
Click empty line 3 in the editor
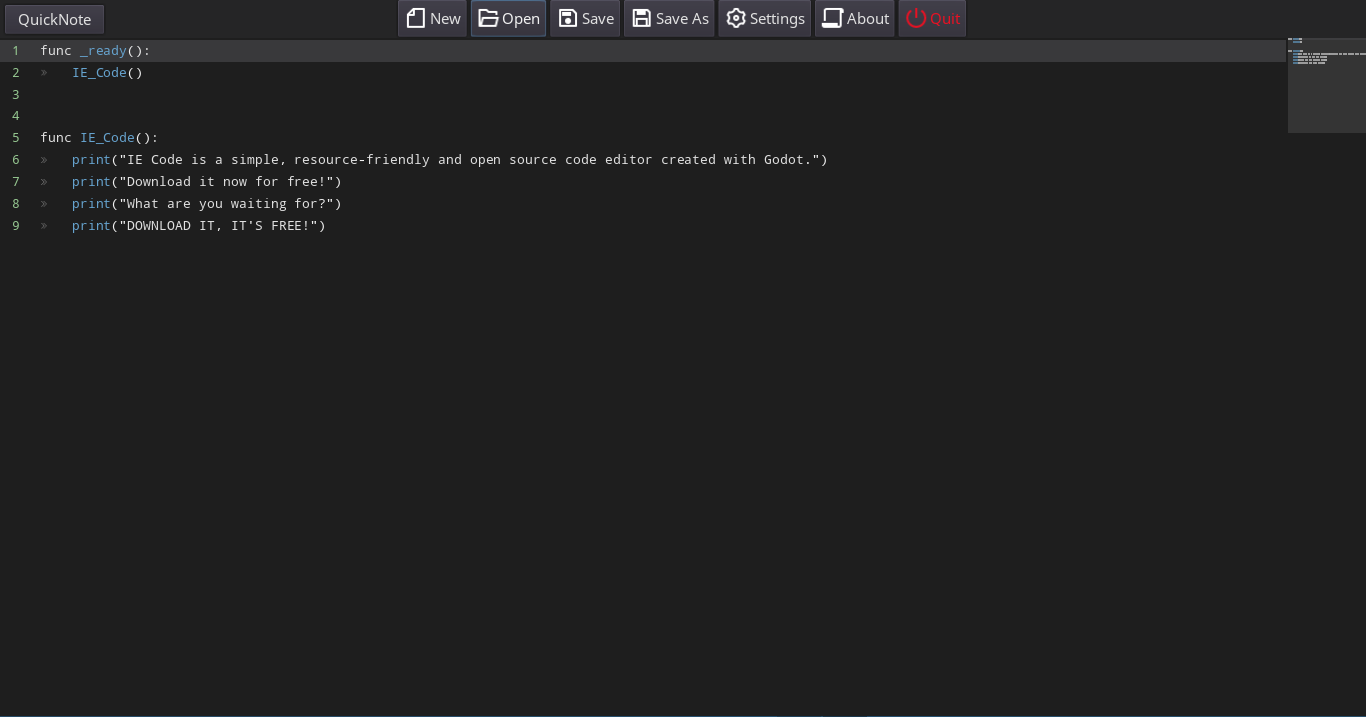[660, 94]
